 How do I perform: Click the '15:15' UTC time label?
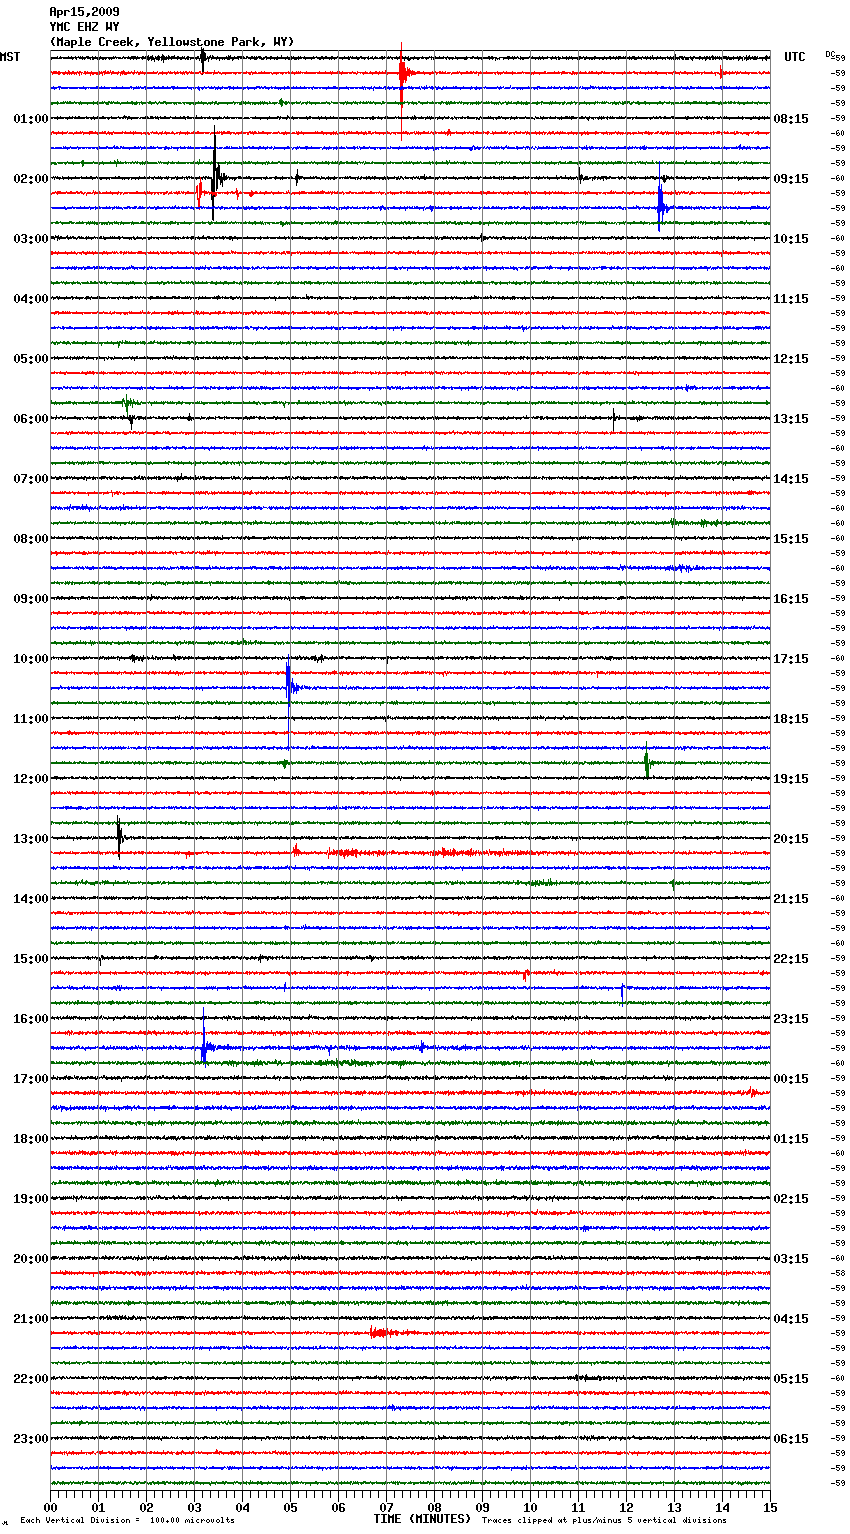[x=791, y=539]
